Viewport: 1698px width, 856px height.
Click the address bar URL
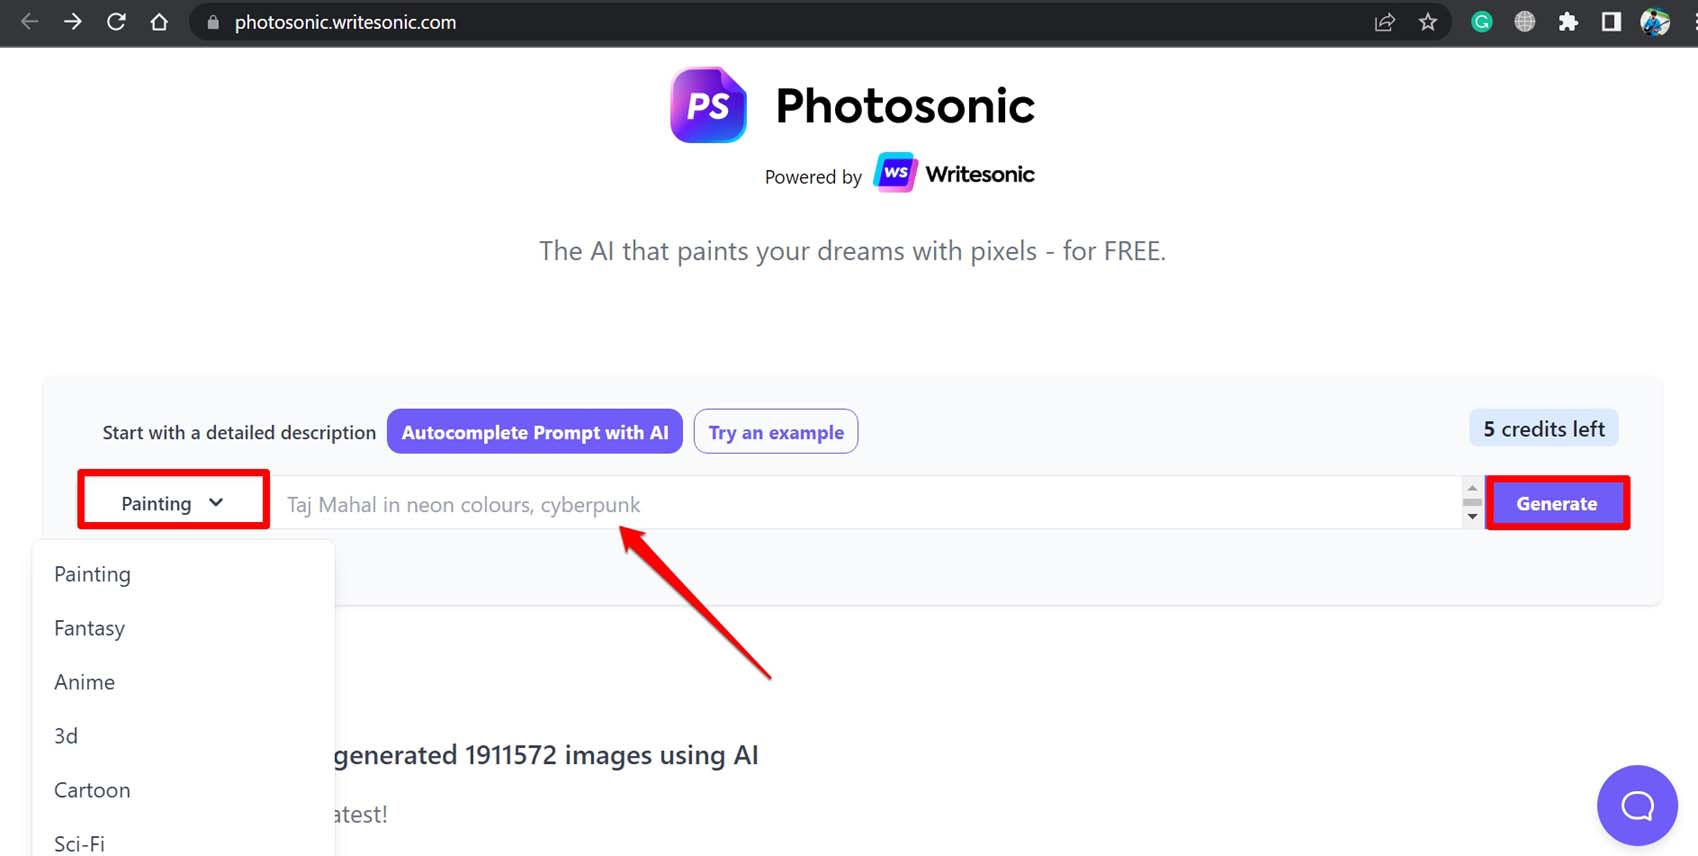pos(345,22)
